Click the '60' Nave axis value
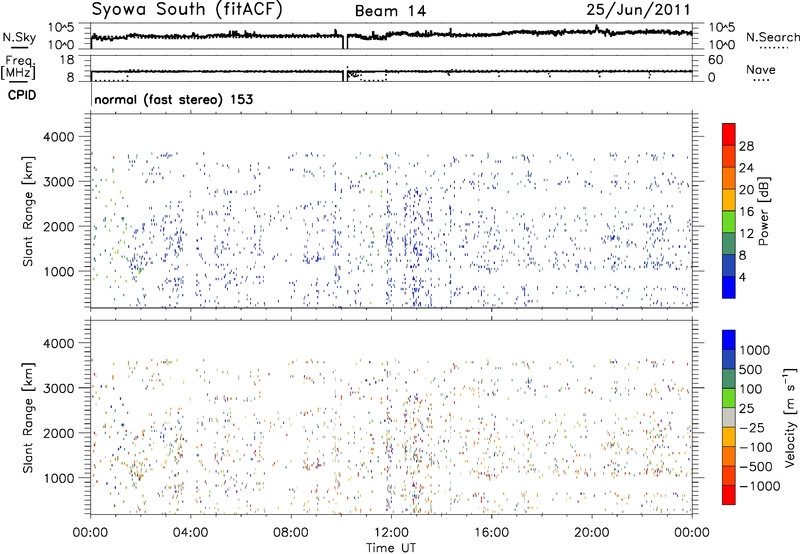The height and width of the screenshot is (554, 800). [x=716, y=60]
